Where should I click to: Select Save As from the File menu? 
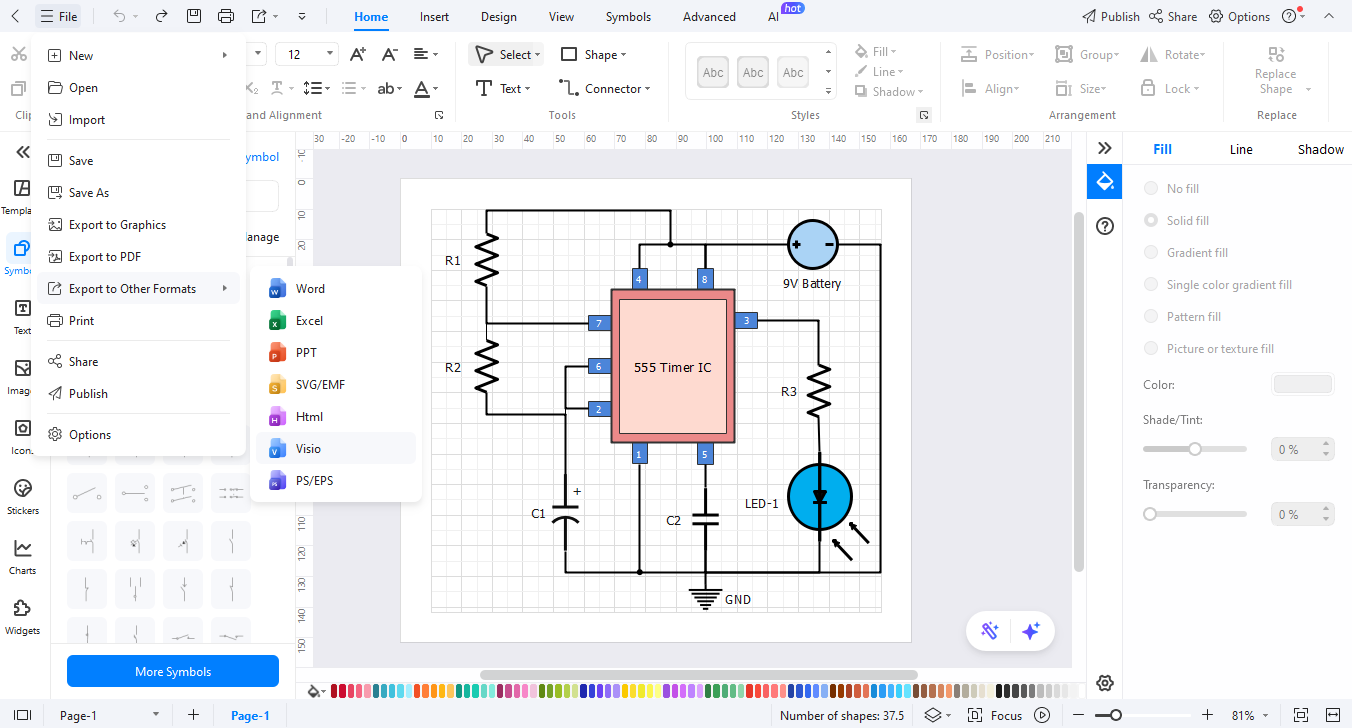tap(138, 192)
